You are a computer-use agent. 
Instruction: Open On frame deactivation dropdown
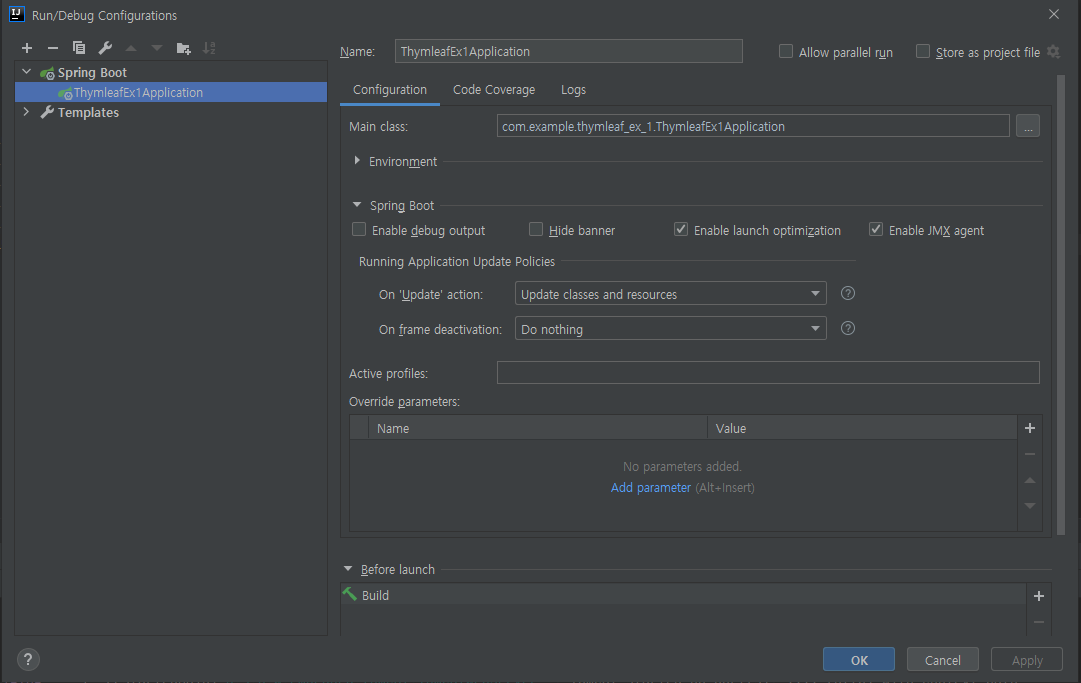click(670, 329)
